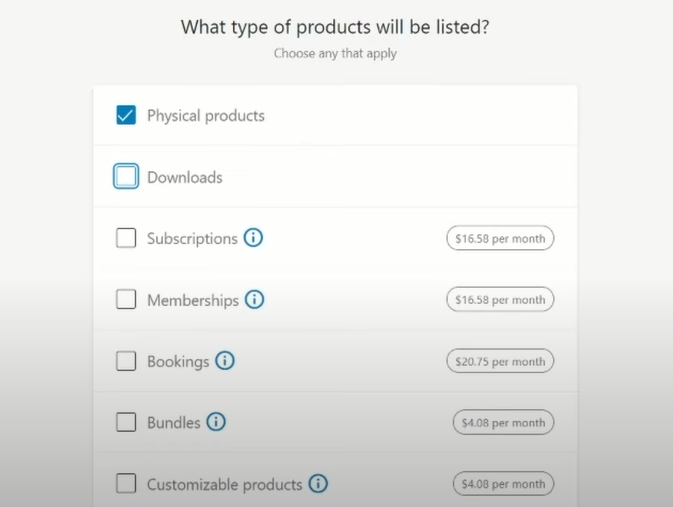Open the Bookings info icon
This screenshot has width=673, height=507.
[x=225, y=361]
